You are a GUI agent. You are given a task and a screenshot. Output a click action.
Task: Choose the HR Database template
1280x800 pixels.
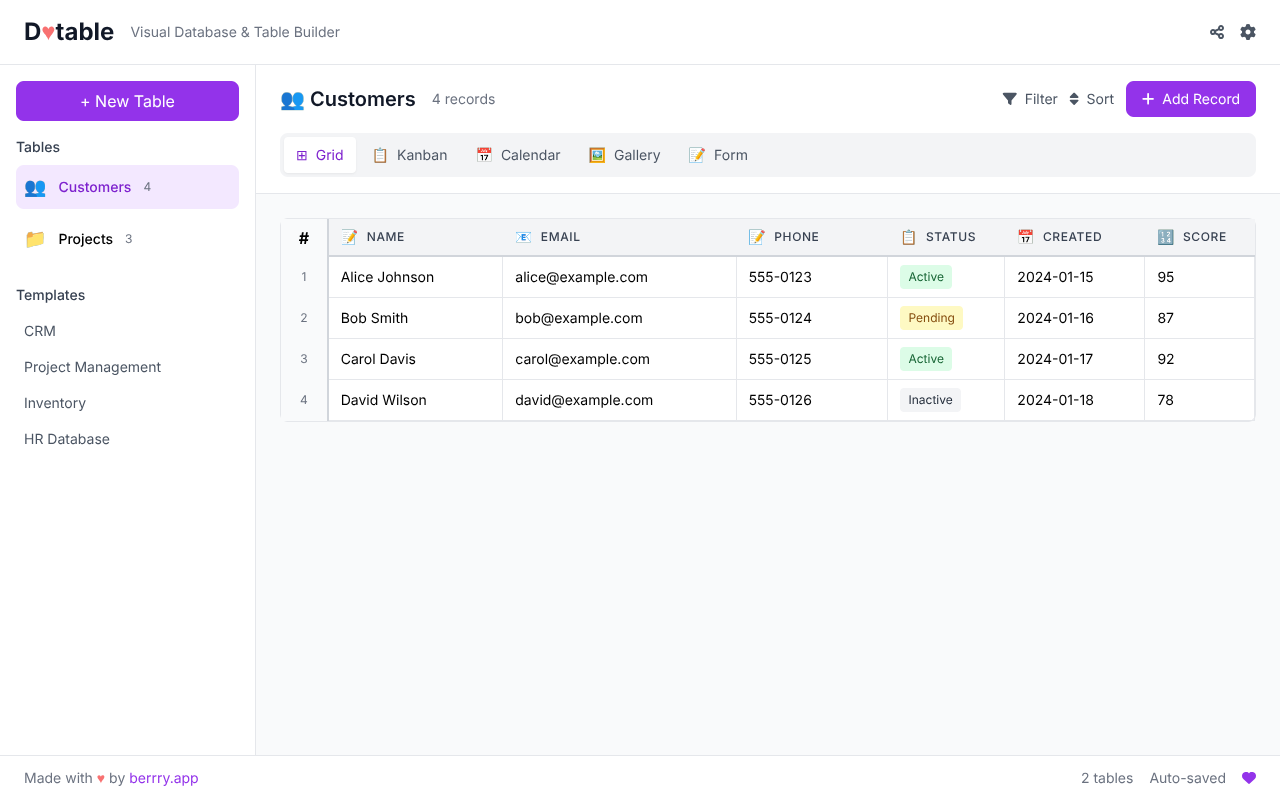67,439
